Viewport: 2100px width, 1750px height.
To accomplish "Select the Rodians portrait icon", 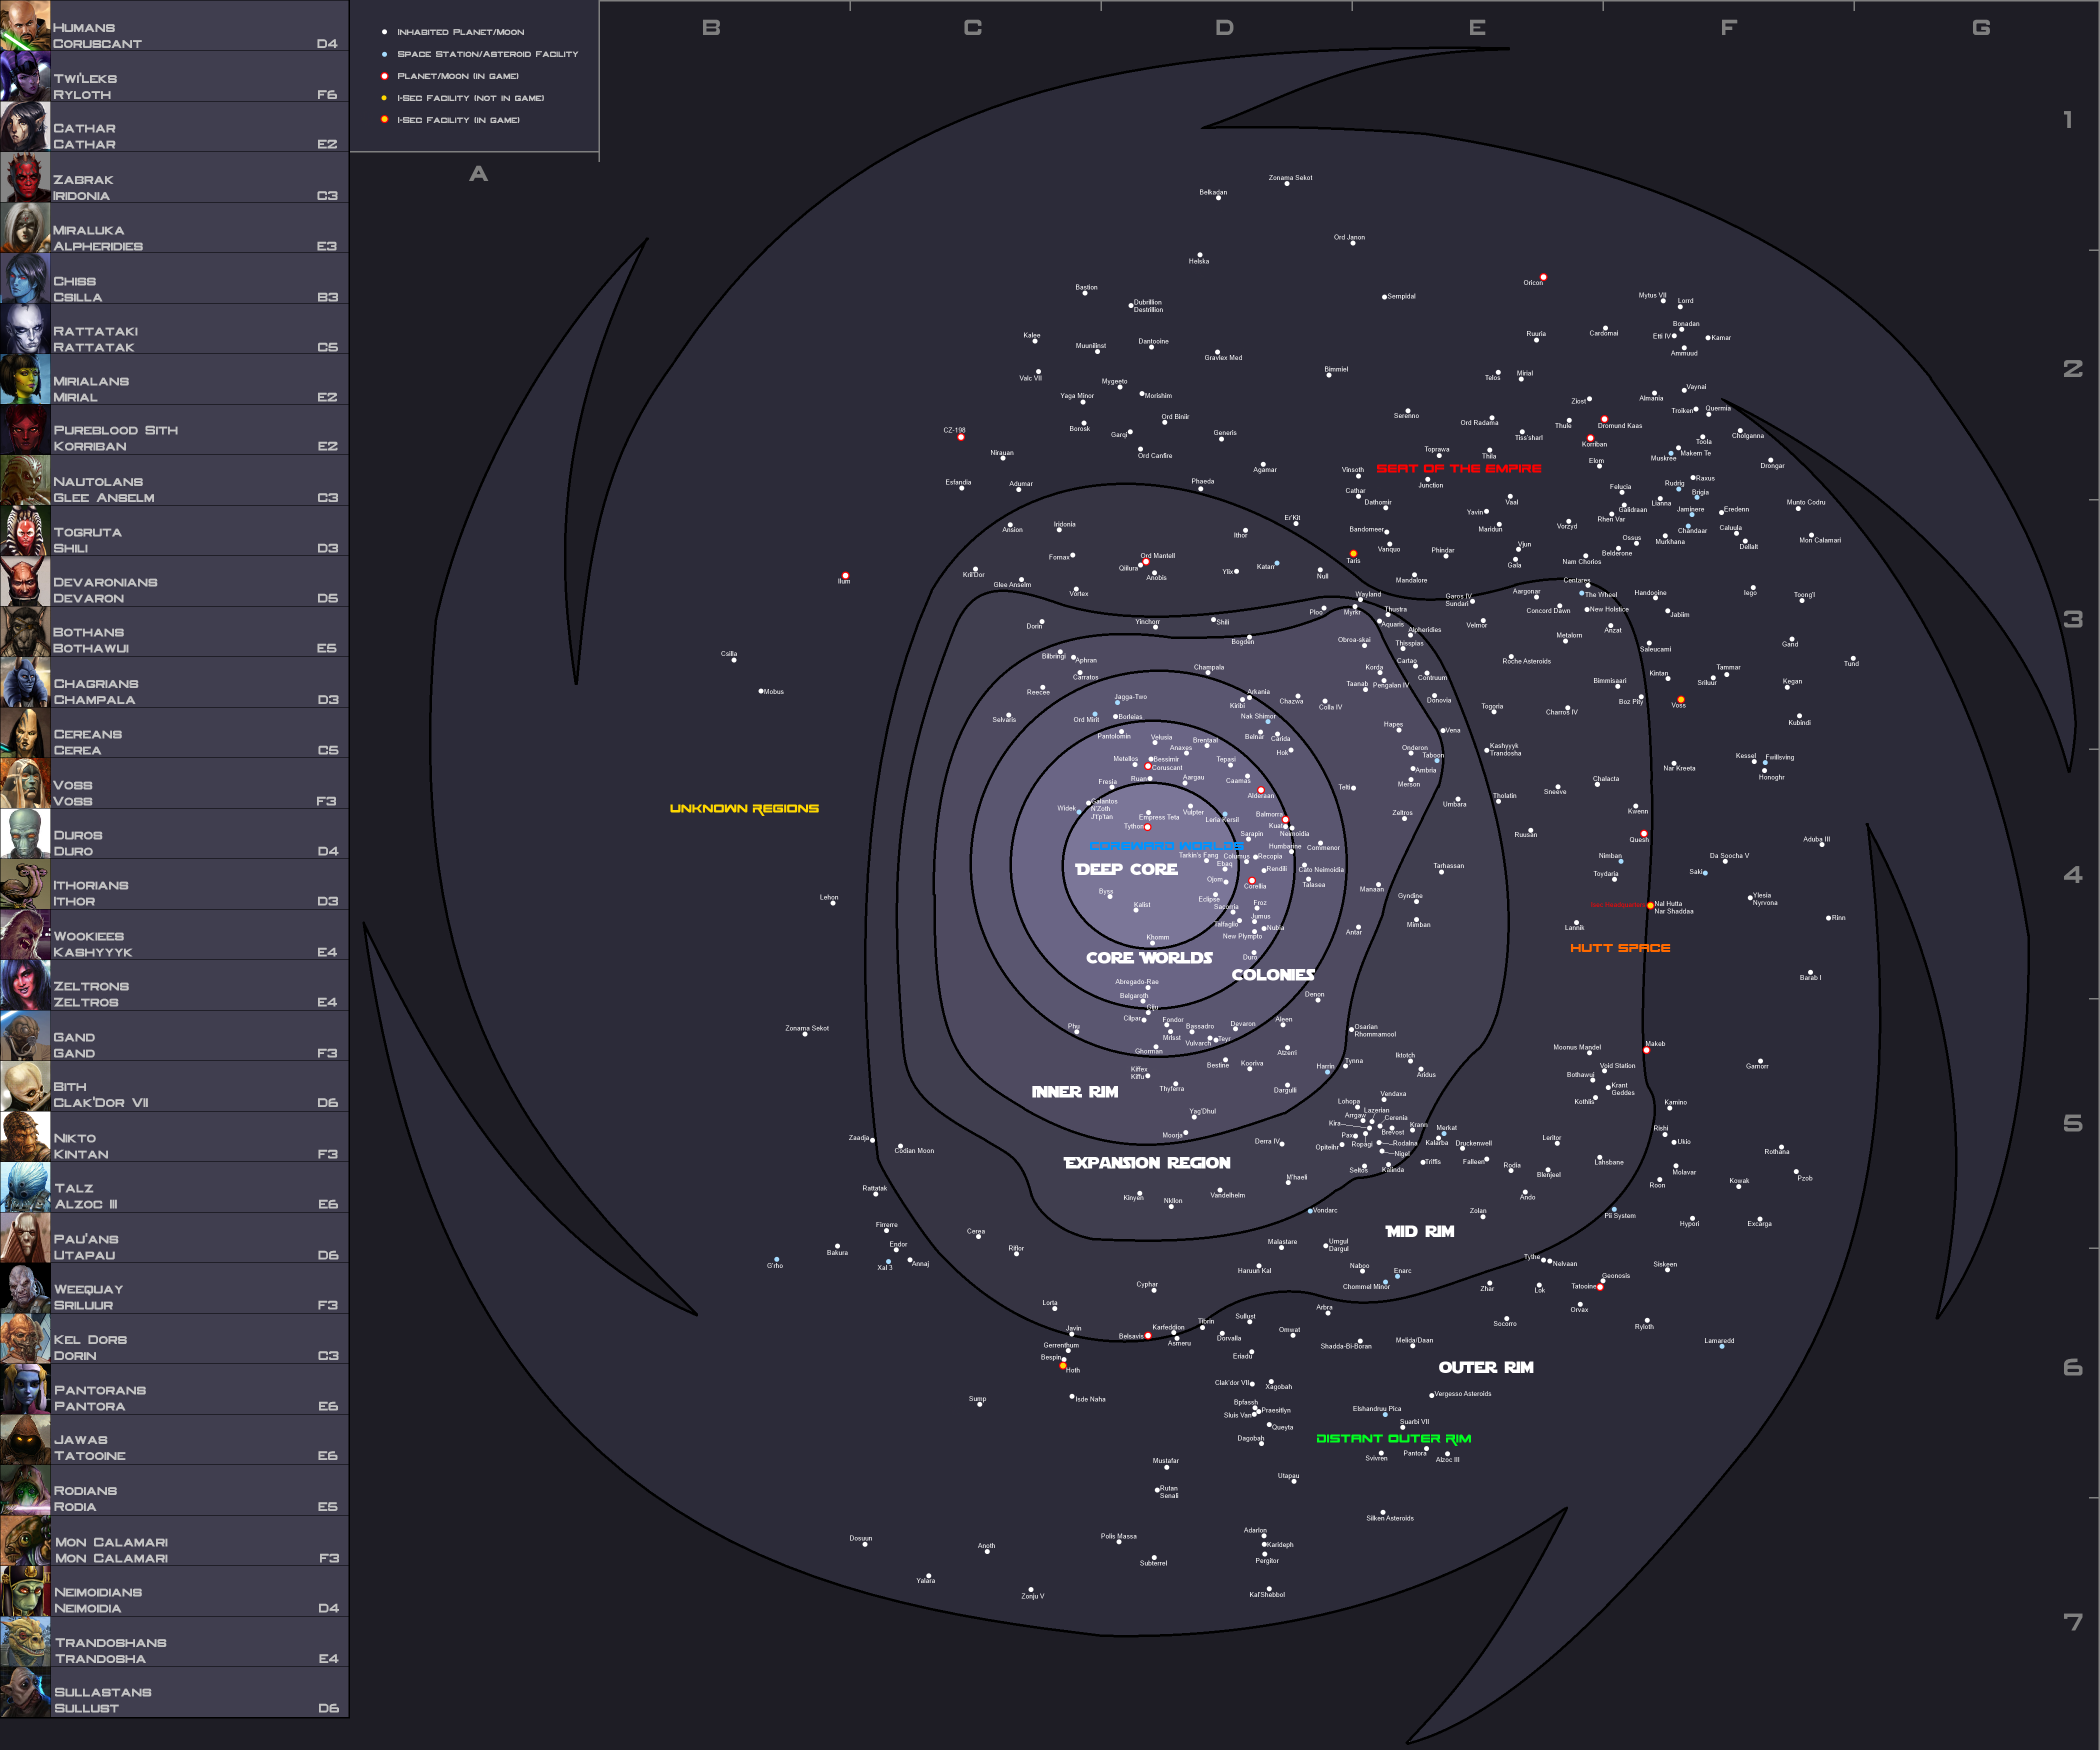I will pyautogui.click(x=25, y=1490).
